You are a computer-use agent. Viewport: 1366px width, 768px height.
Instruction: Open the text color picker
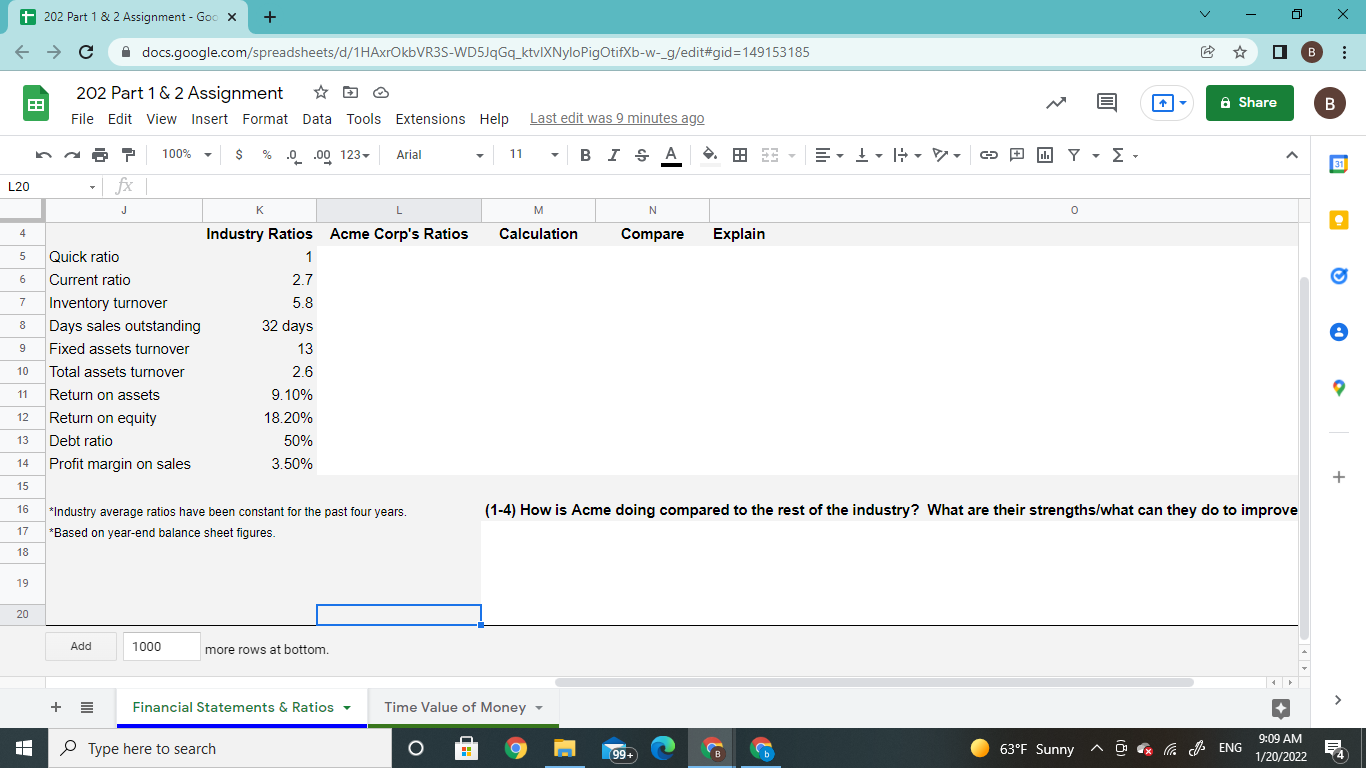click(x=671, y=155)
